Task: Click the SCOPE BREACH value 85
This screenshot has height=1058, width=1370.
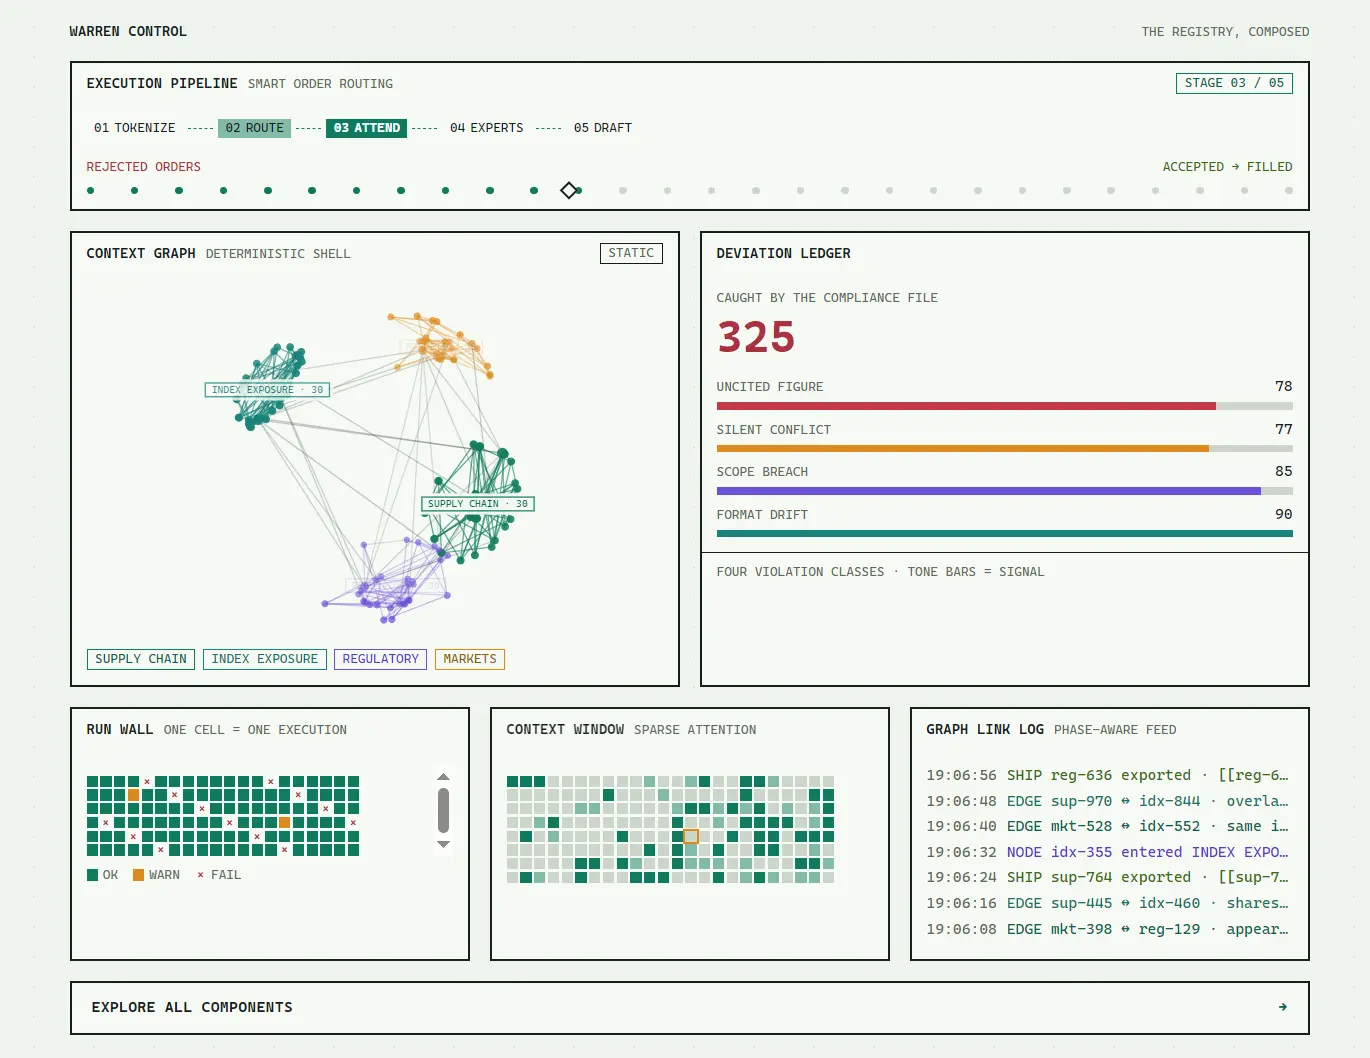Action: (x=1283, y=471)
